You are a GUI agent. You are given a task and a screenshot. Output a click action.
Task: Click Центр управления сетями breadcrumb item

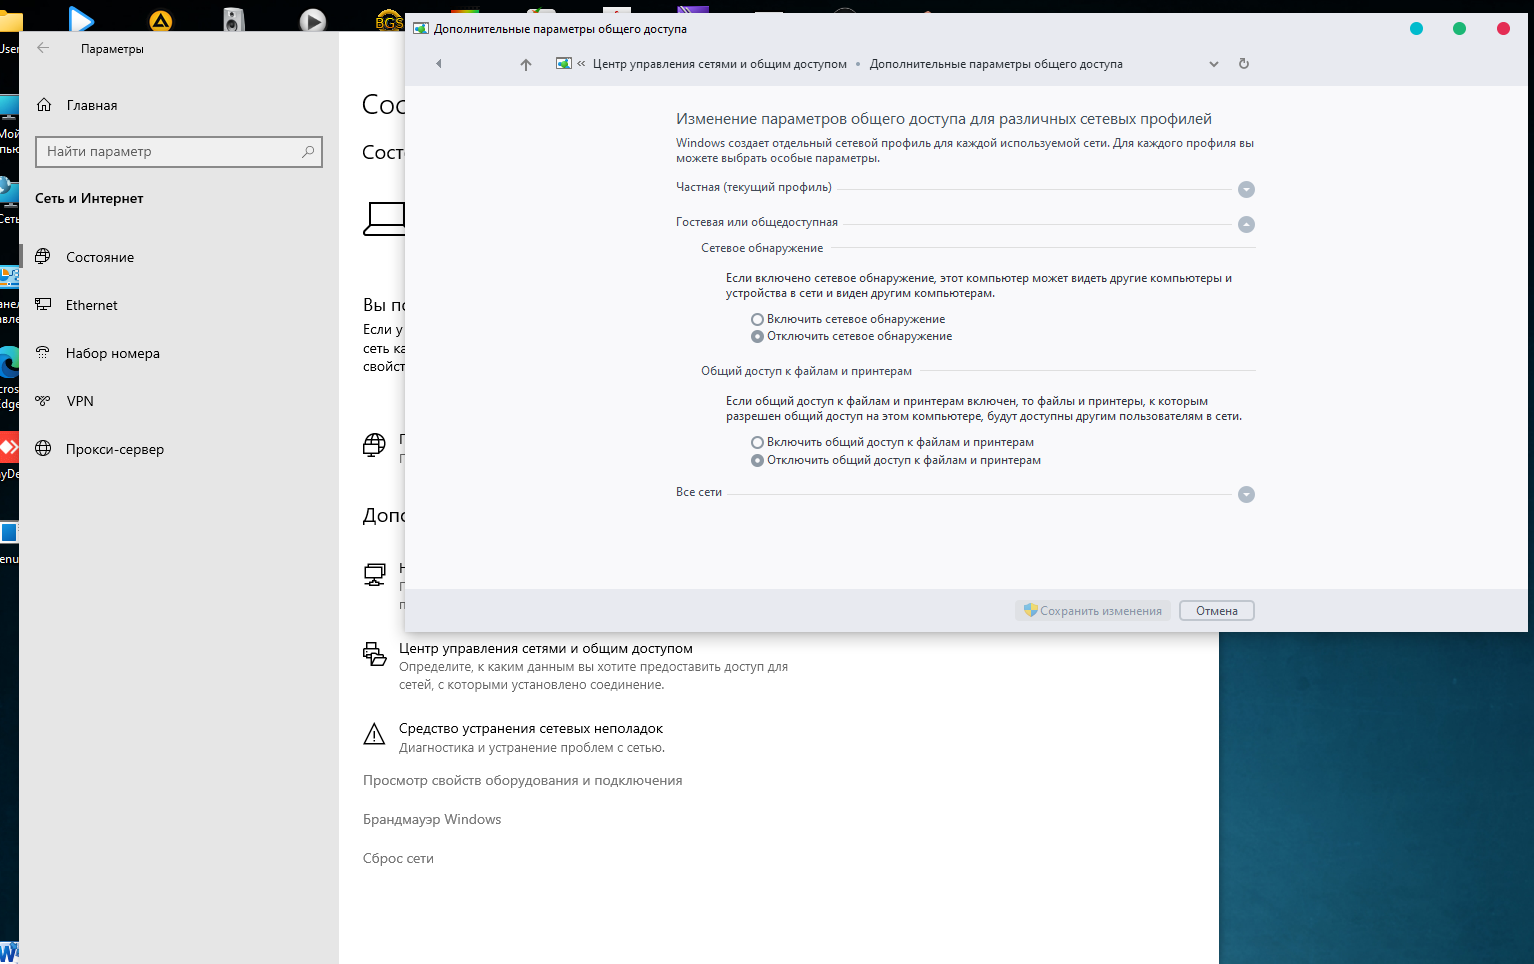719,64
